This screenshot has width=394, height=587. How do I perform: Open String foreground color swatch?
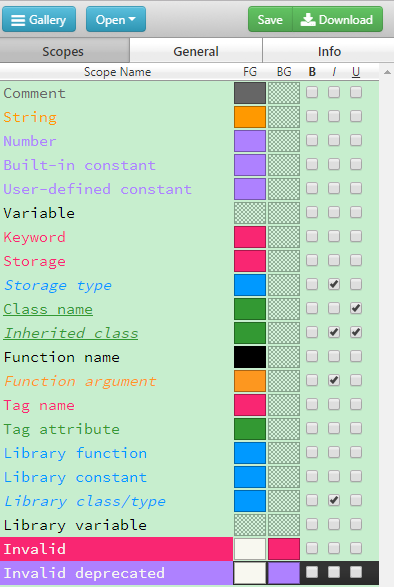[250, 117]
